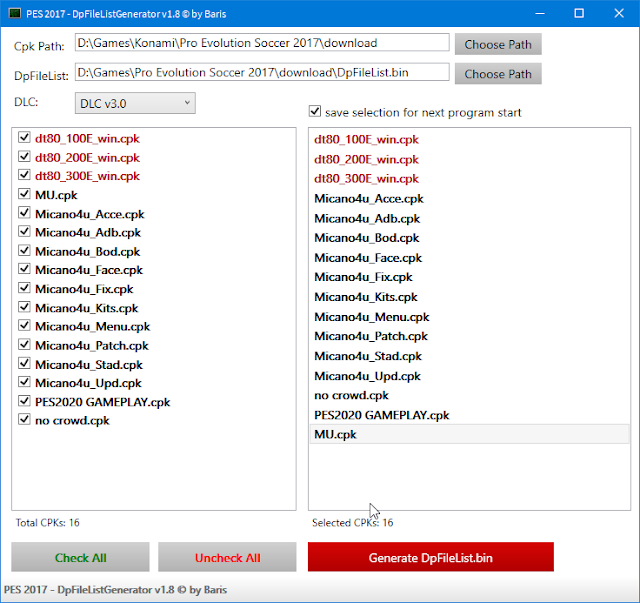Toggle PES2020 GAMEPLAY.cpk checkbox
Image resolution: width=640 pixels, height=603 pixels.
(24, 401)
